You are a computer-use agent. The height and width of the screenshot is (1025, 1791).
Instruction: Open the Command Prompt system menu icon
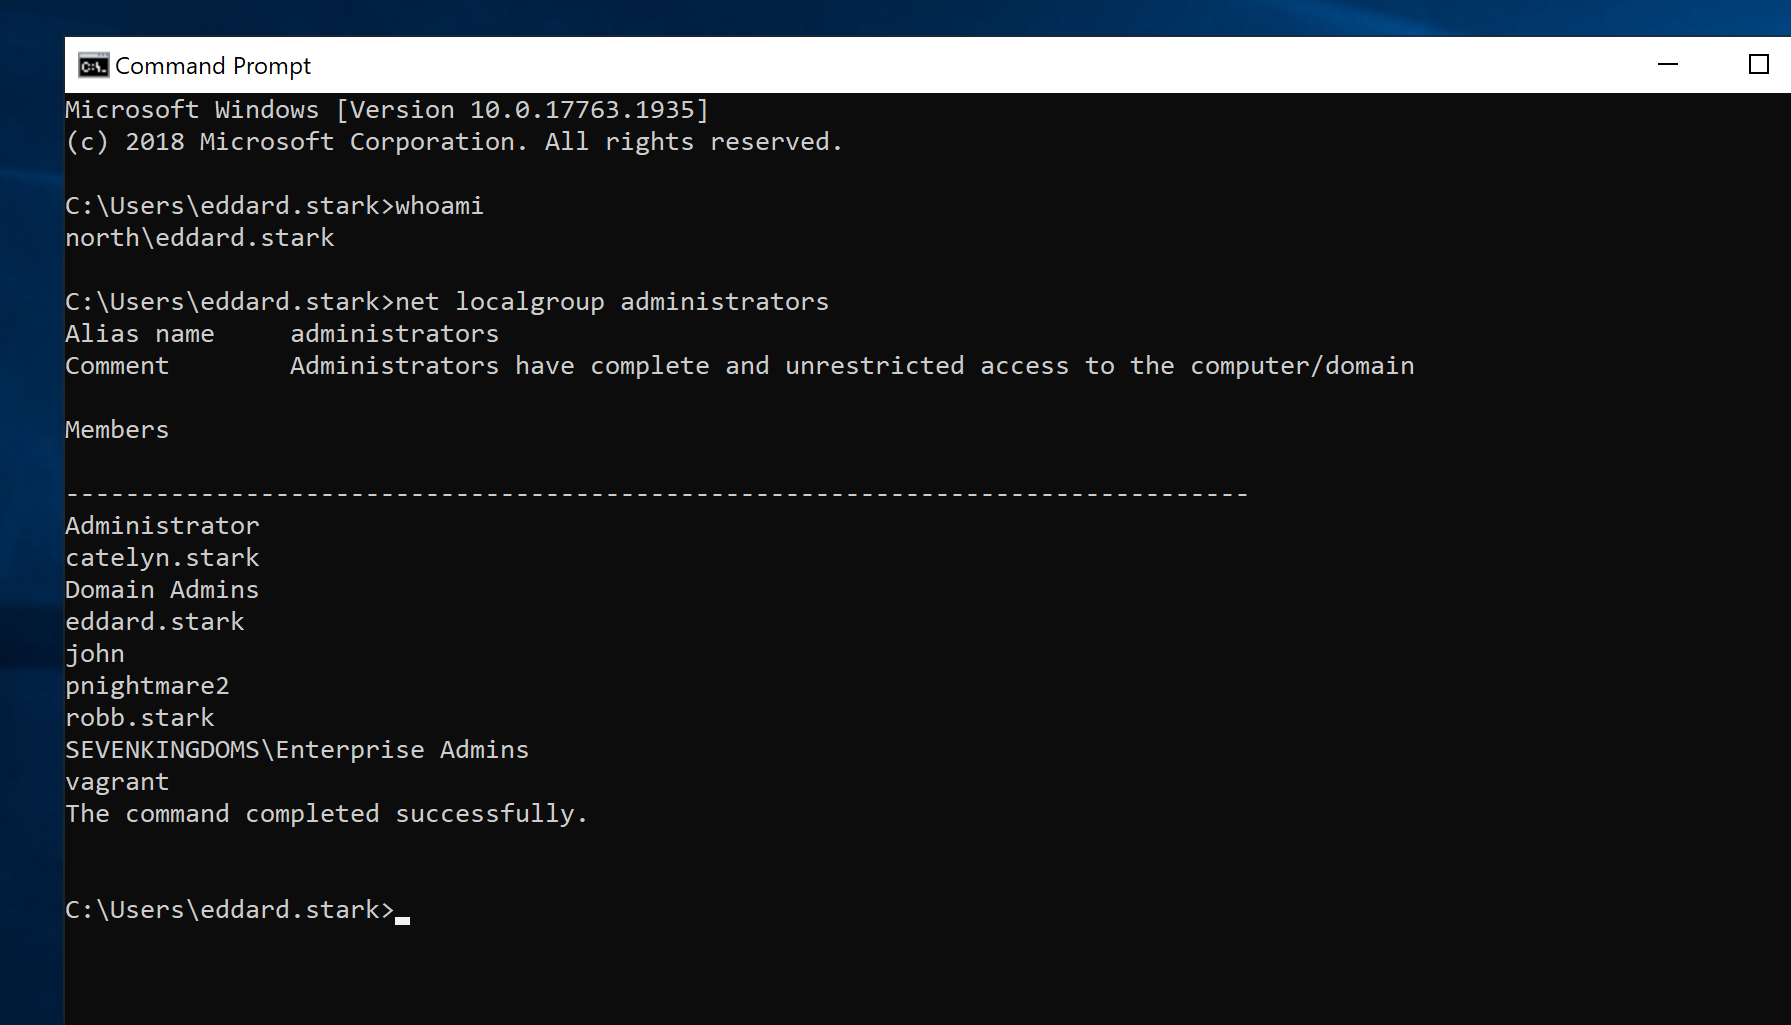93,66
